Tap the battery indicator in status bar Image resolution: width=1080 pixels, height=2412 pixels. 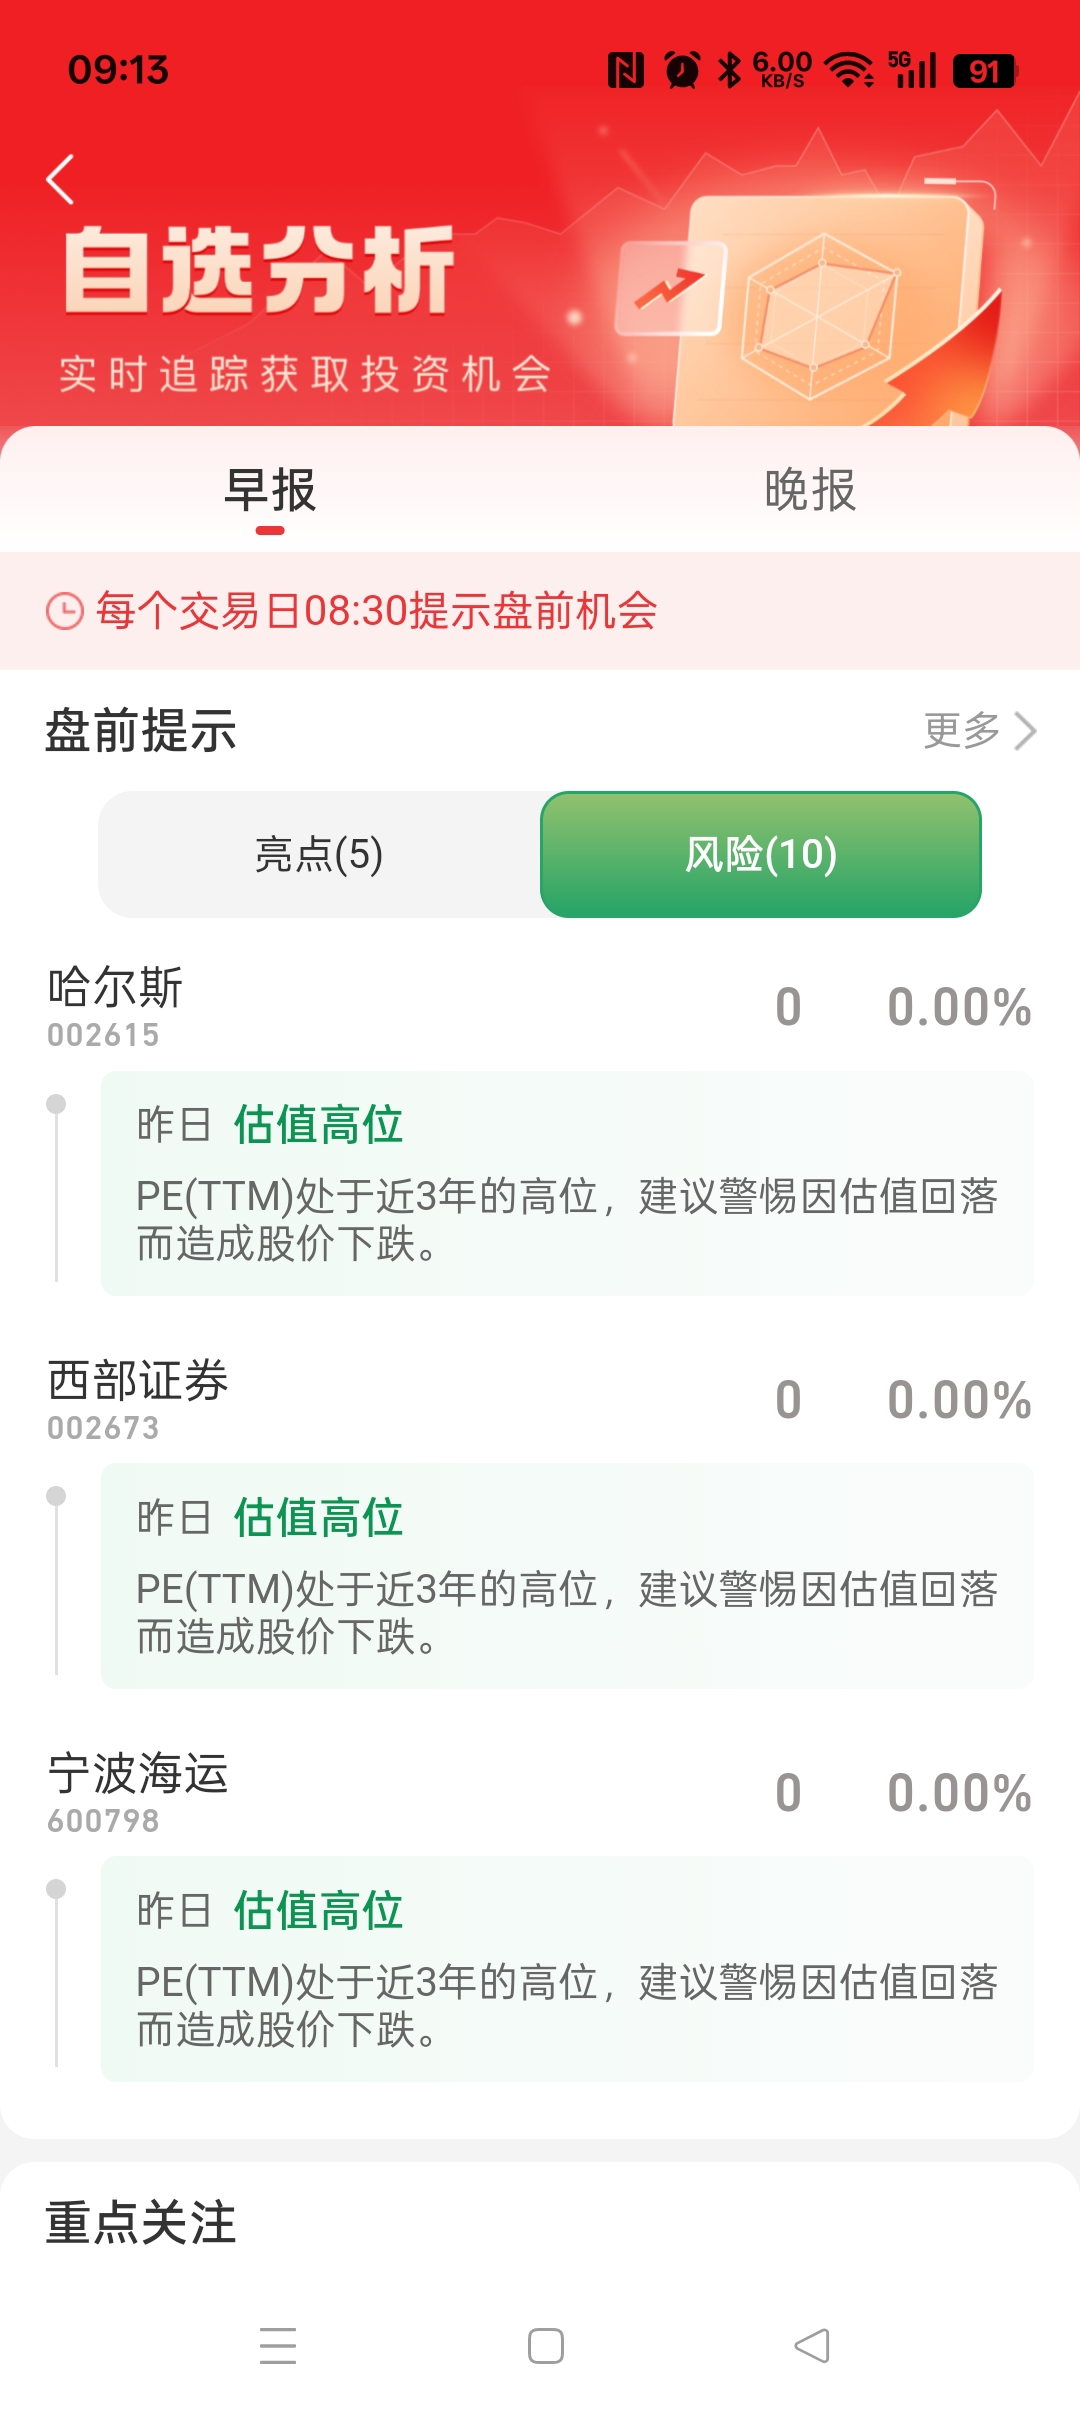(985, 71)
